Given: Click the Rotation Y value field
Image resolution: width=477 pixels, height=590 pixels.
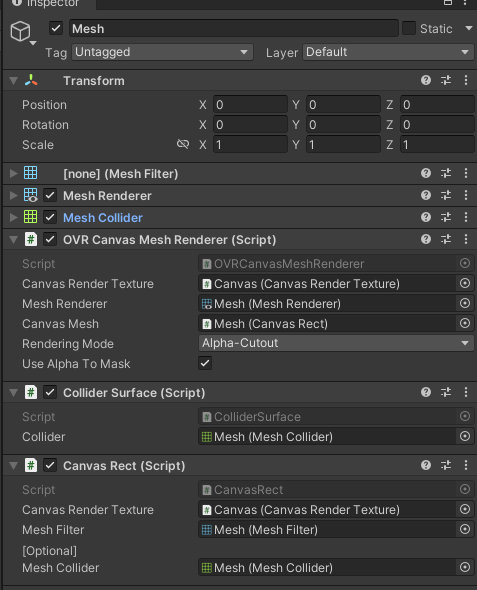Looking at the screenshot, I should [x=343, y=125].
